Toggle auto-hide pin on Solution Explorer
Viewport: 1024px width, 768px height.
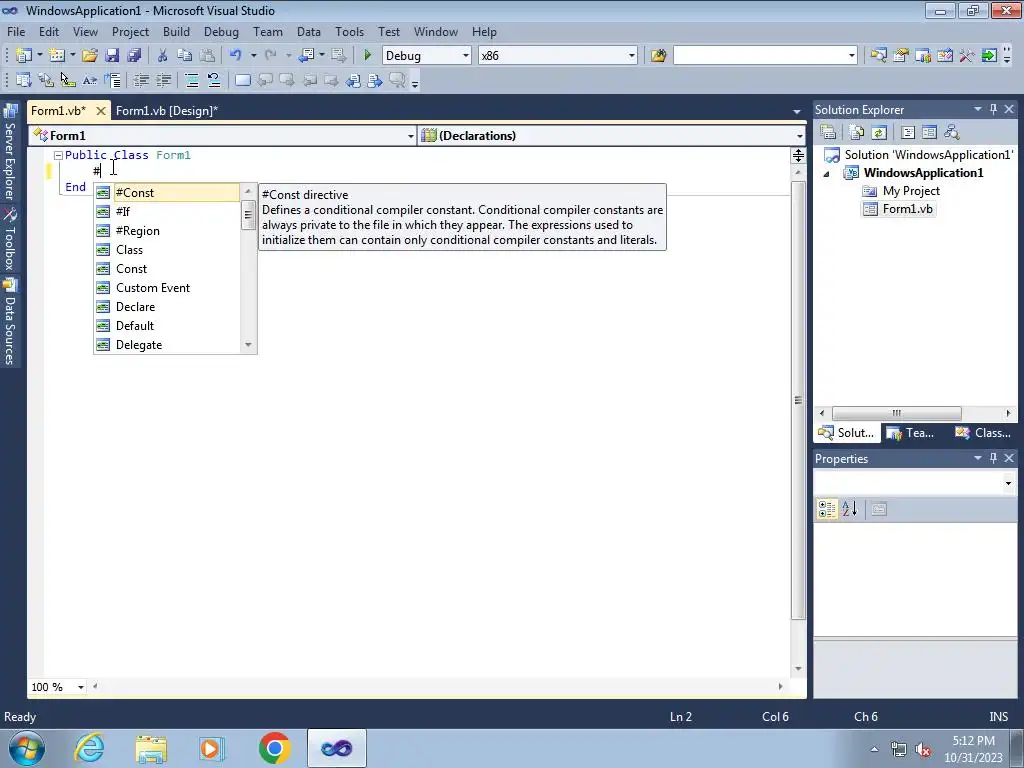[x=993, y=109]
